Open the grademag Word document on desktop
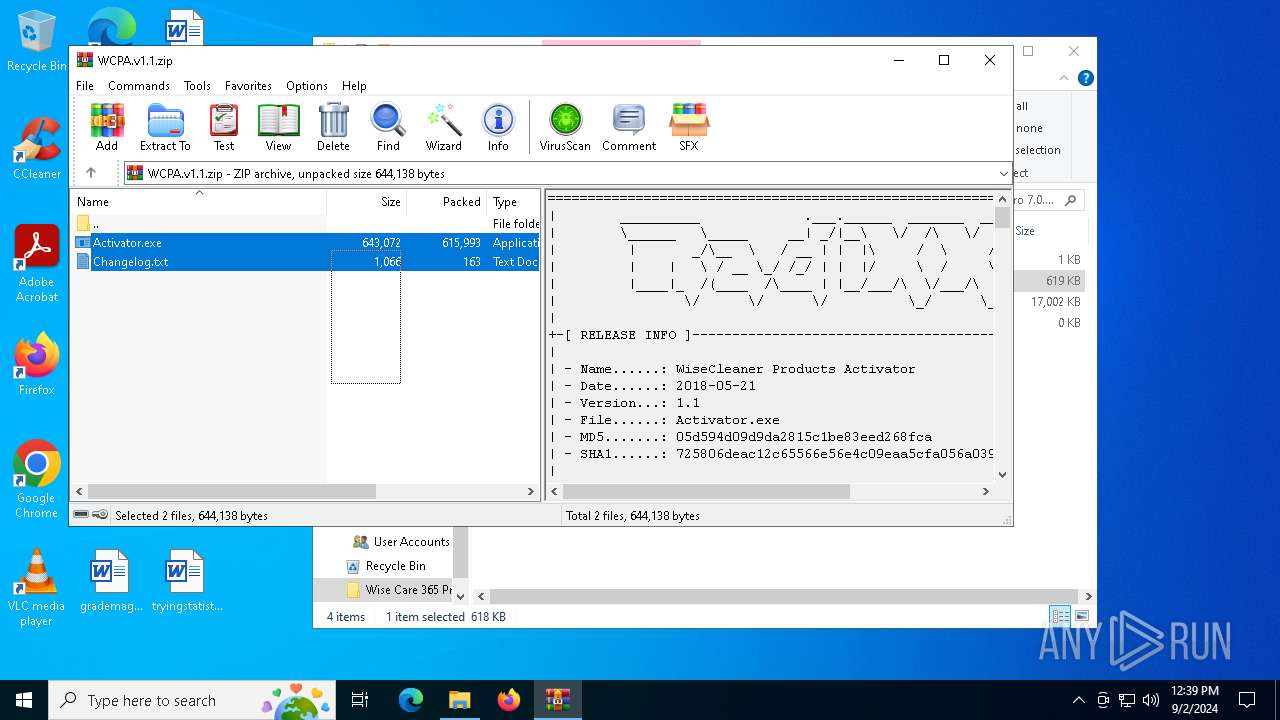Screen dimensions: 1280x720 (x=111, y=581)
